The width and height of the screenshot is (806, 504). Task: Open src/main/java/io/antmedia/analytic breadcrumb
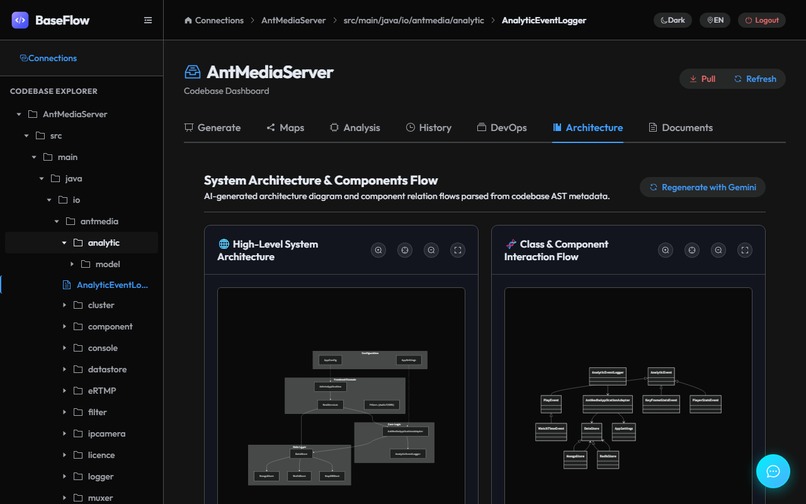[414, 20]
